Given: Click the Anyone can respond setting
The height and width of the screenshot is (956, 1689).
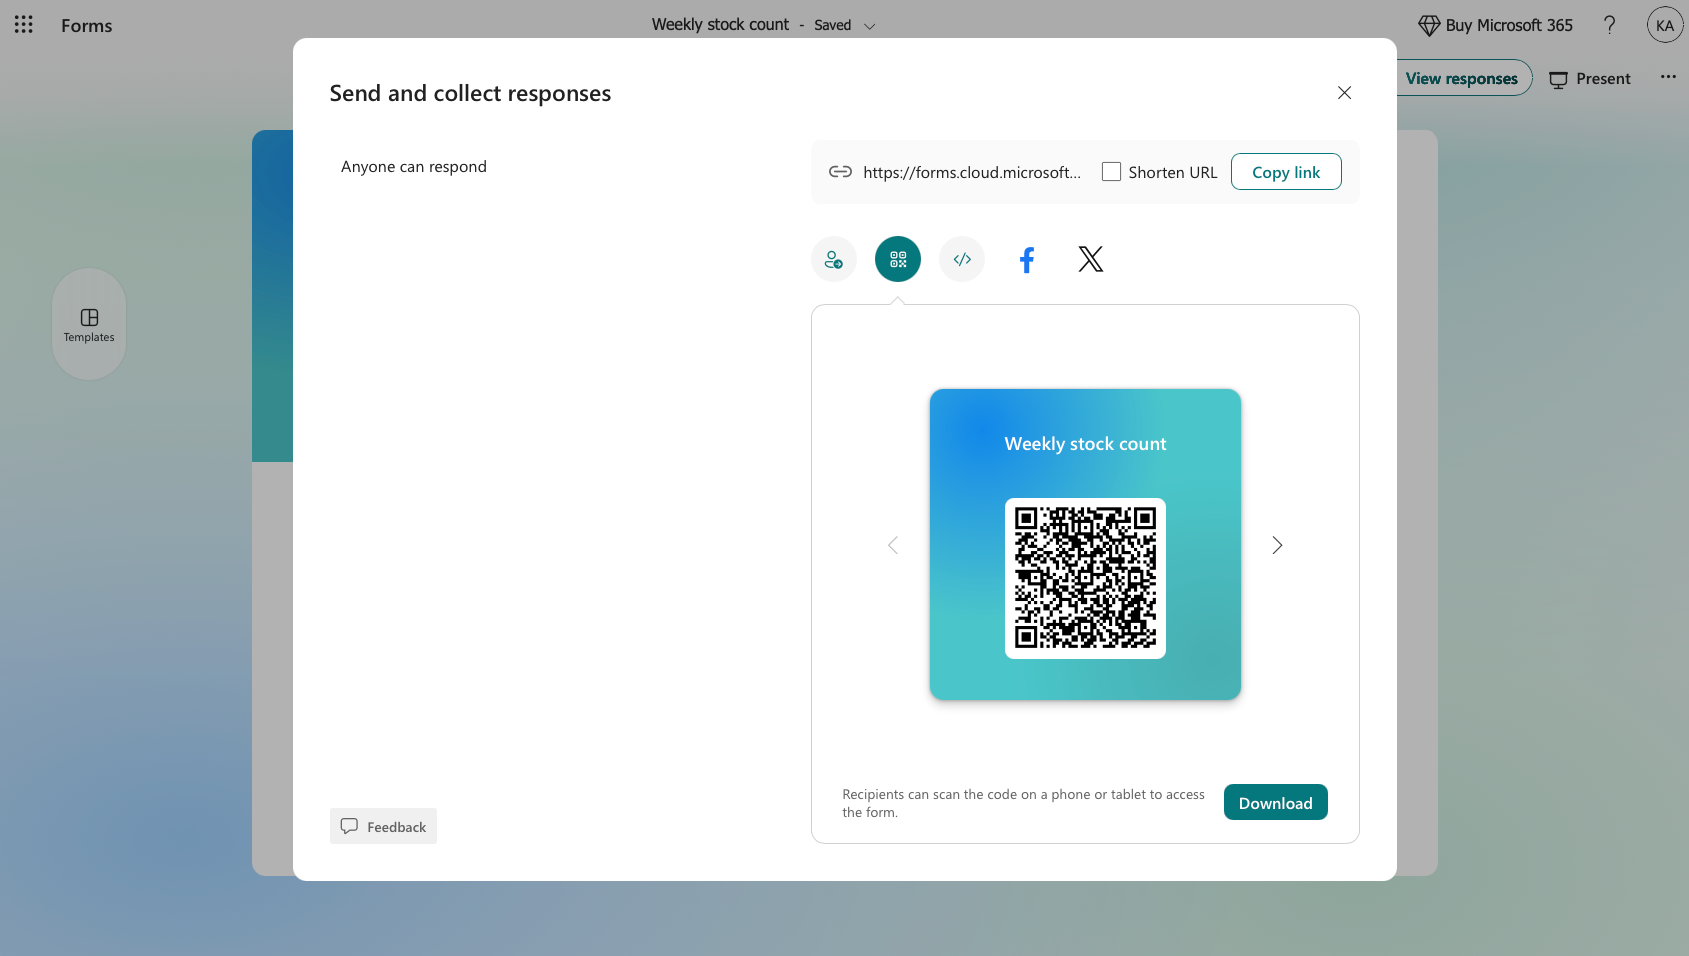Looking at the screenshot, I should pyautogui.click(x=414, y=167).
